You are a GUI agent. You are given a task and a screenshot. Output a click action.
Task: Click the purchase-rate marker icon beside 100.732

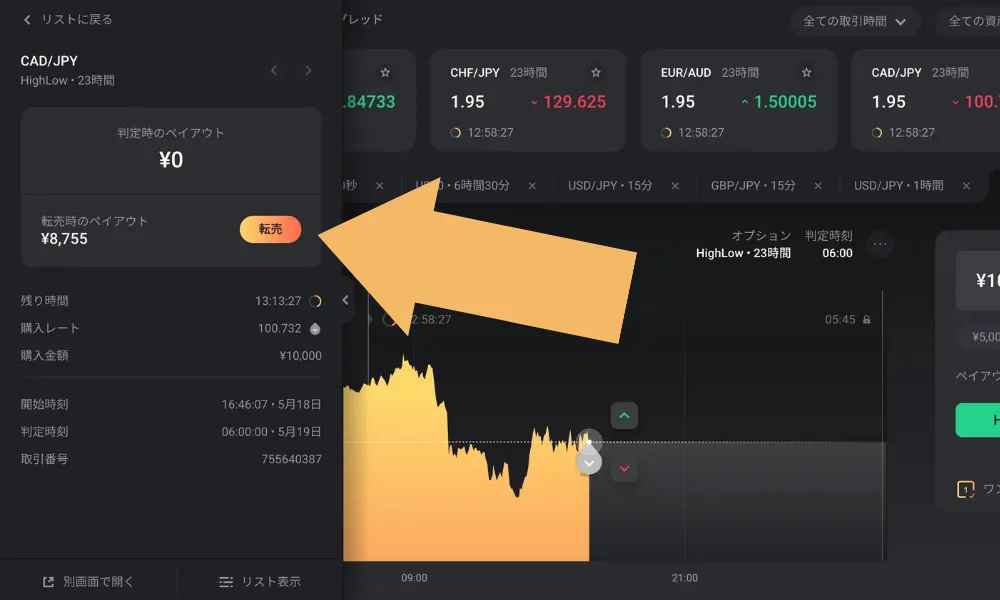click(x=315, y=329)
